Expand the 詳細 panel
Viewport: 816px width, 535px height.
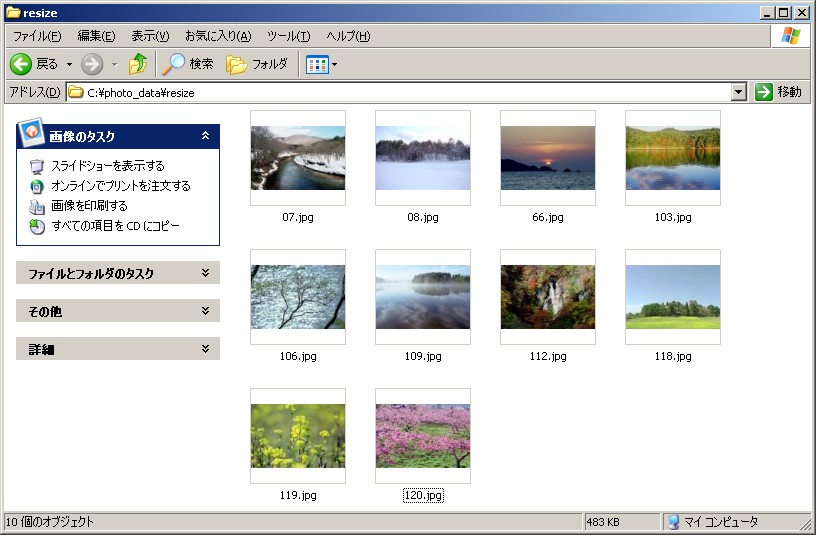118,349
